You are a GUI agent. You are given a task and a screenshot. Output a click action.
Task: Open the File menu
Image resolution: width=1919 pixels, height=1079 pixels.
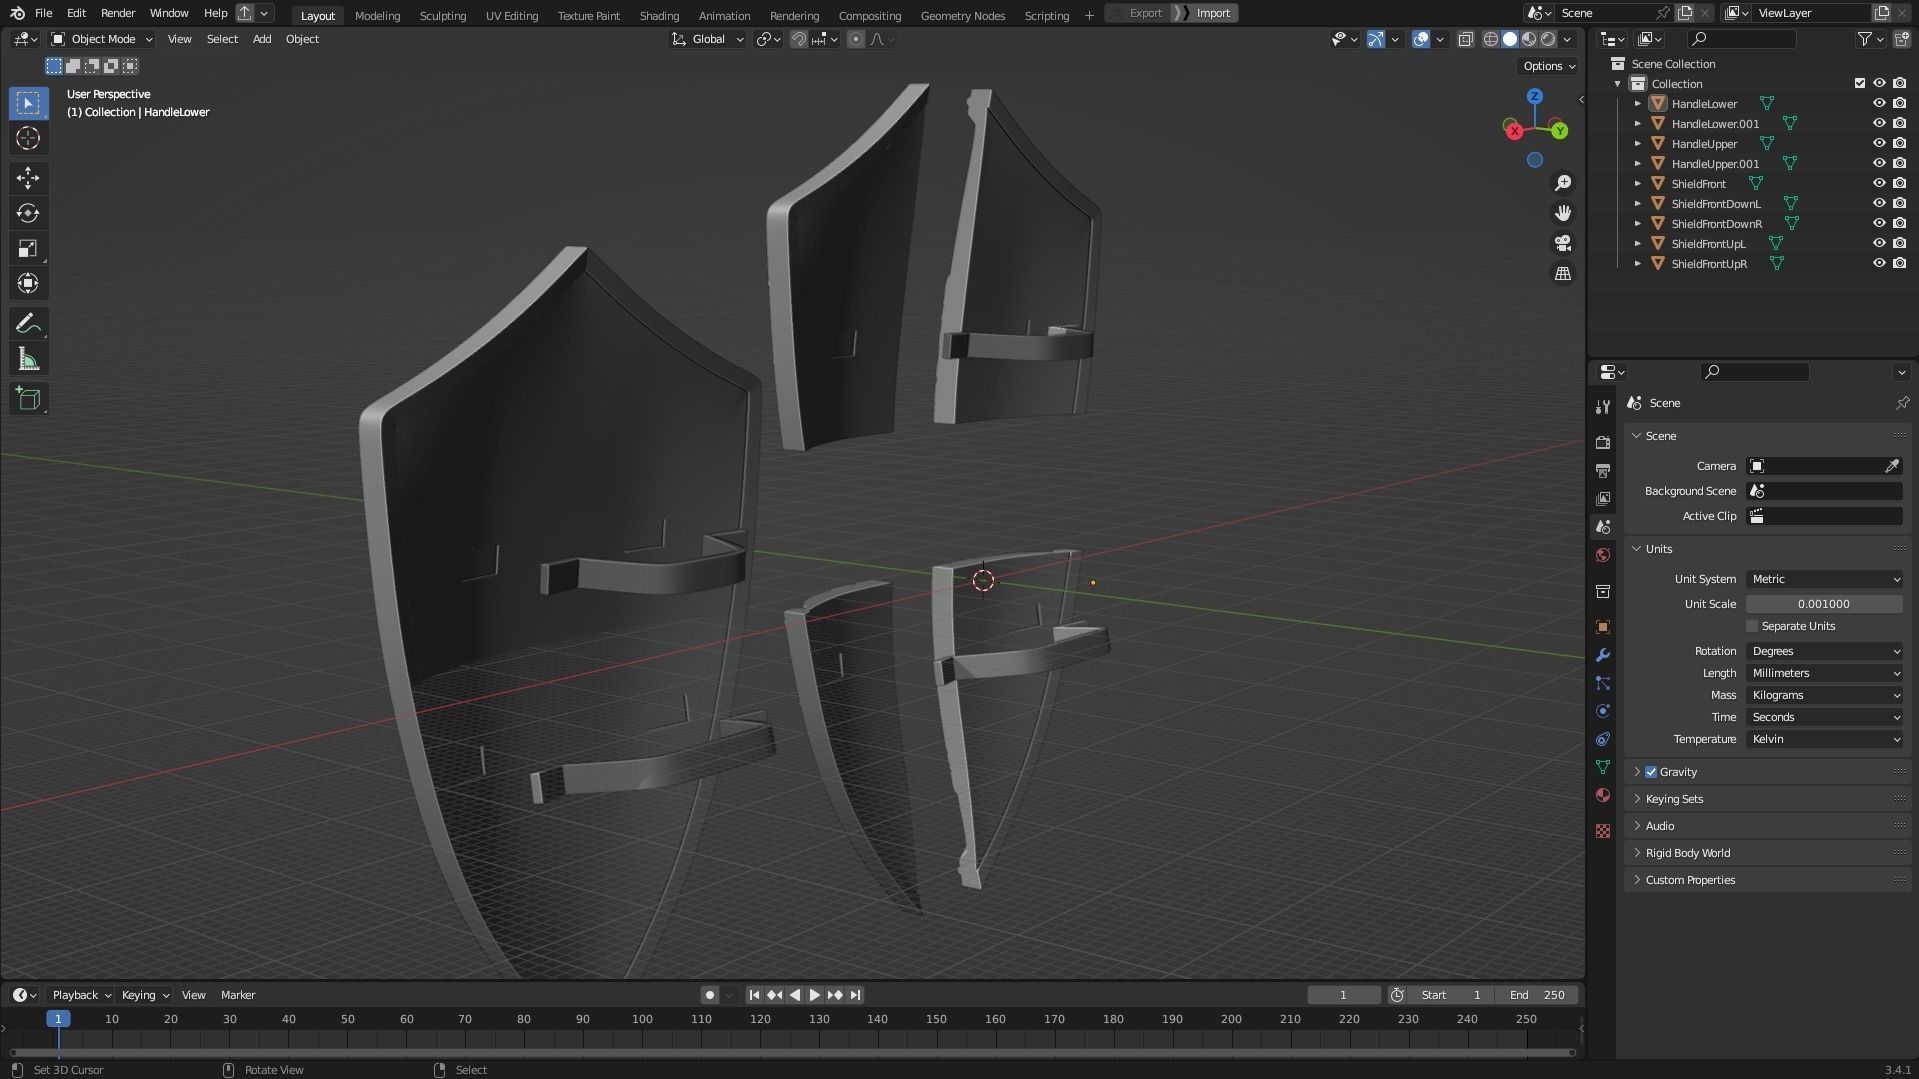tap(43, 13)
